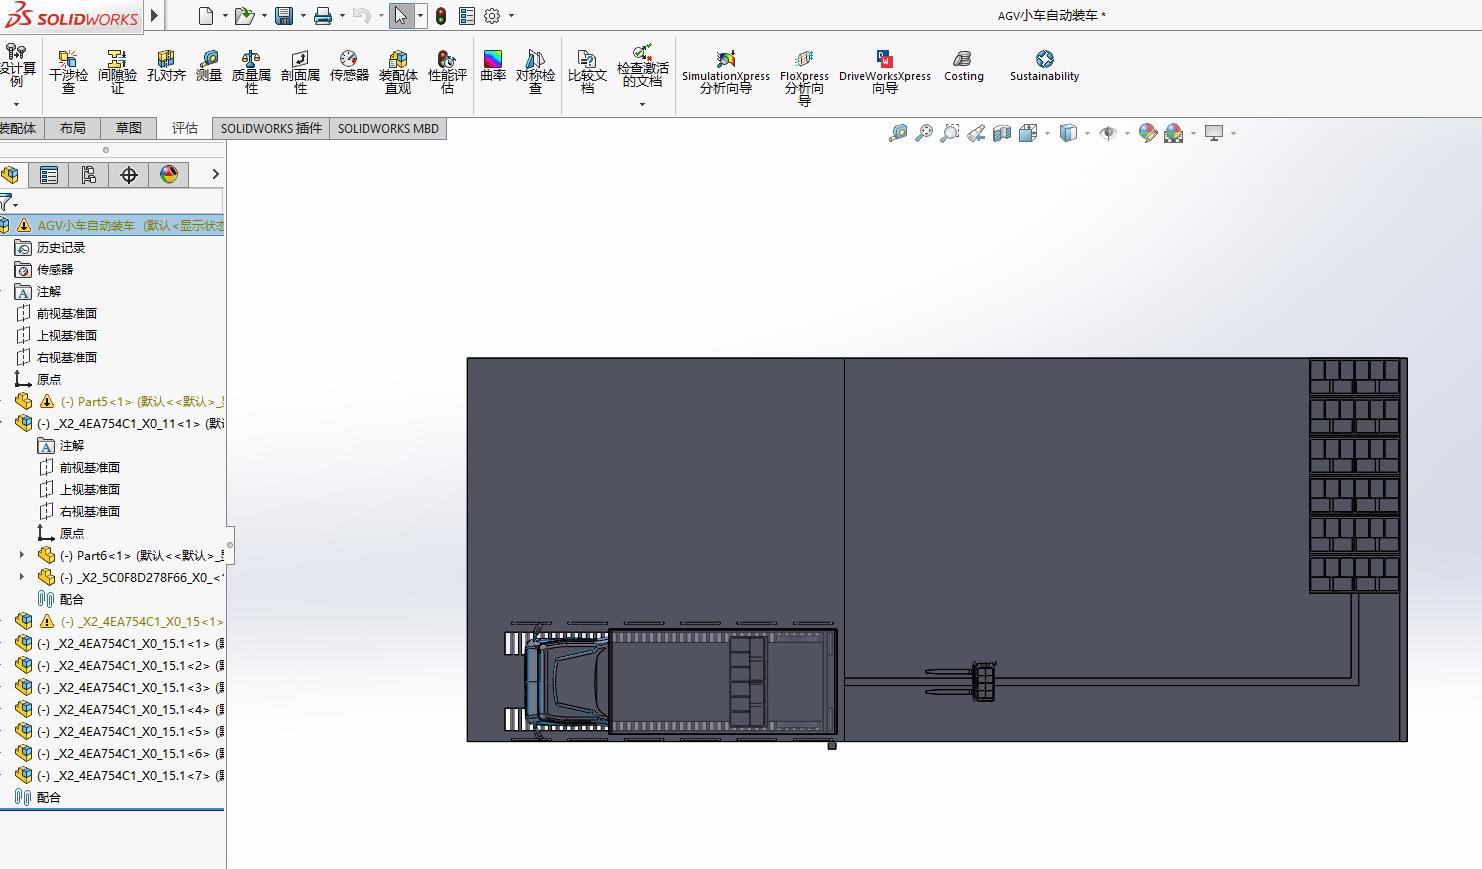This screenshot has width=1482, height=869.
Task: Switch to the 装配体 (Assembly) tab
Action: pos(18,128)
